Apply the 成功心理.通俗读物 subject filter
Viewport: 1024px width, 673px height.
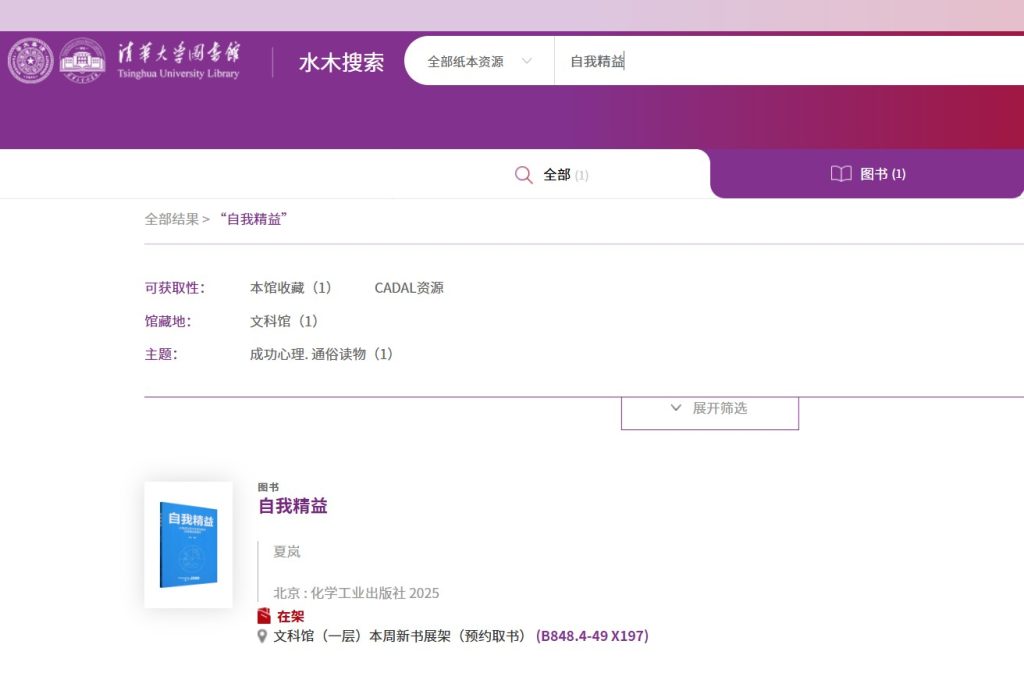click(321, 354)
